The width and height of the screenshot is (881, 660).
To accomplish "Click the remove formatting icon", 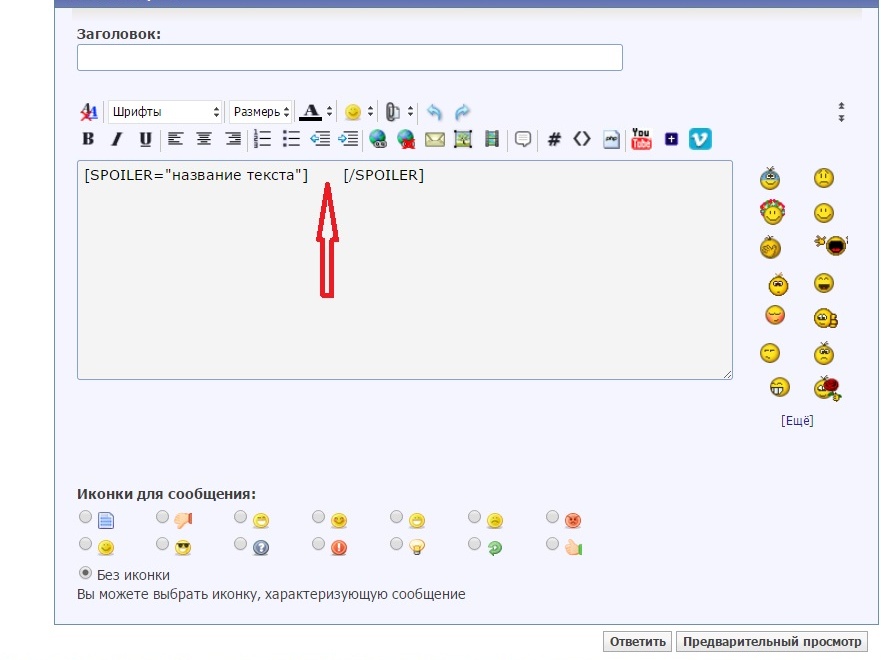I will 89,112.
